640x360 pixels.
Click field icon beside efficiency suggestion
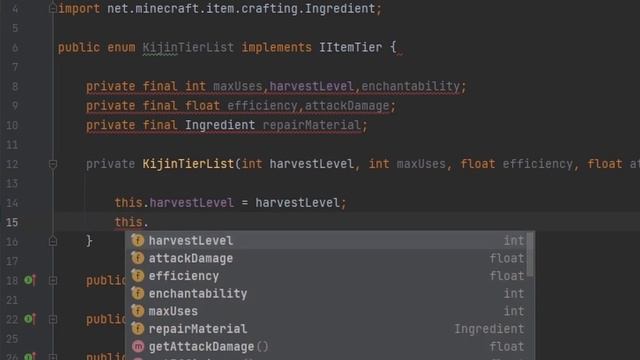[138, 276]
